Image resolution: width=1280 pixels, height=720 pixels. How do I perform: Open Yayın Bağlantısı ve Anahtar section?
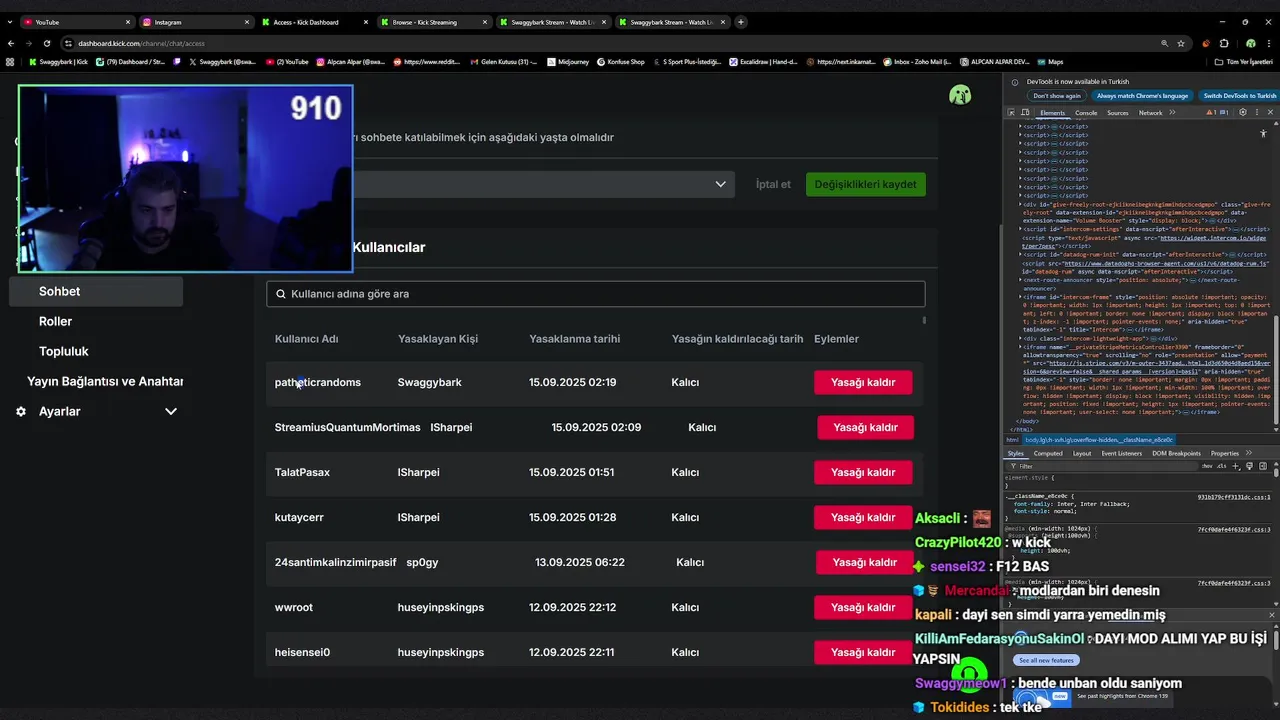(x=105, y=381)
